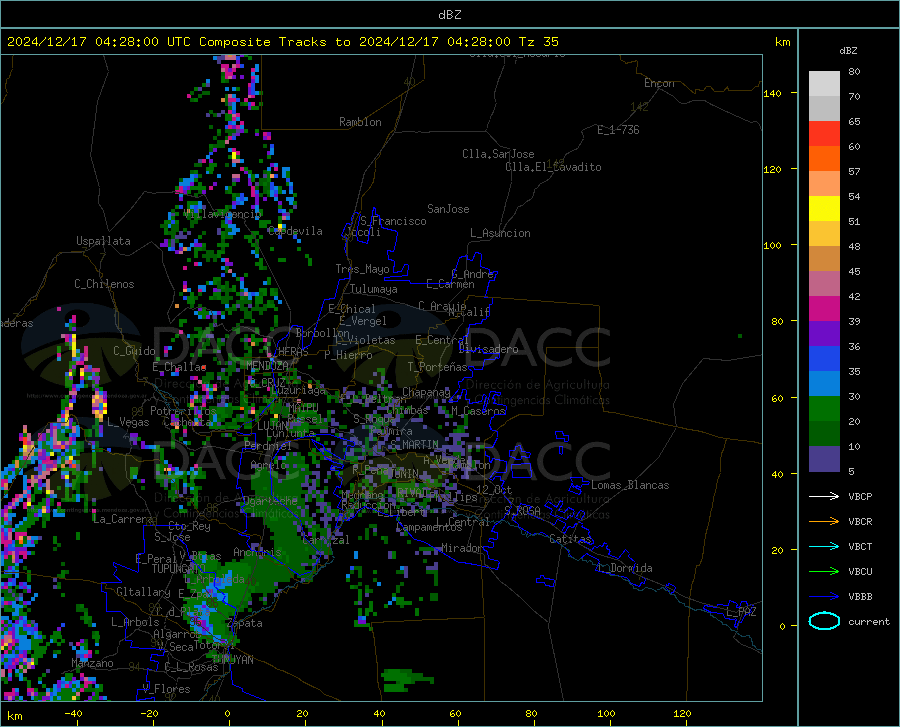
Task: Pick the dark green 20 dBZ band
Action: point(824,434)
